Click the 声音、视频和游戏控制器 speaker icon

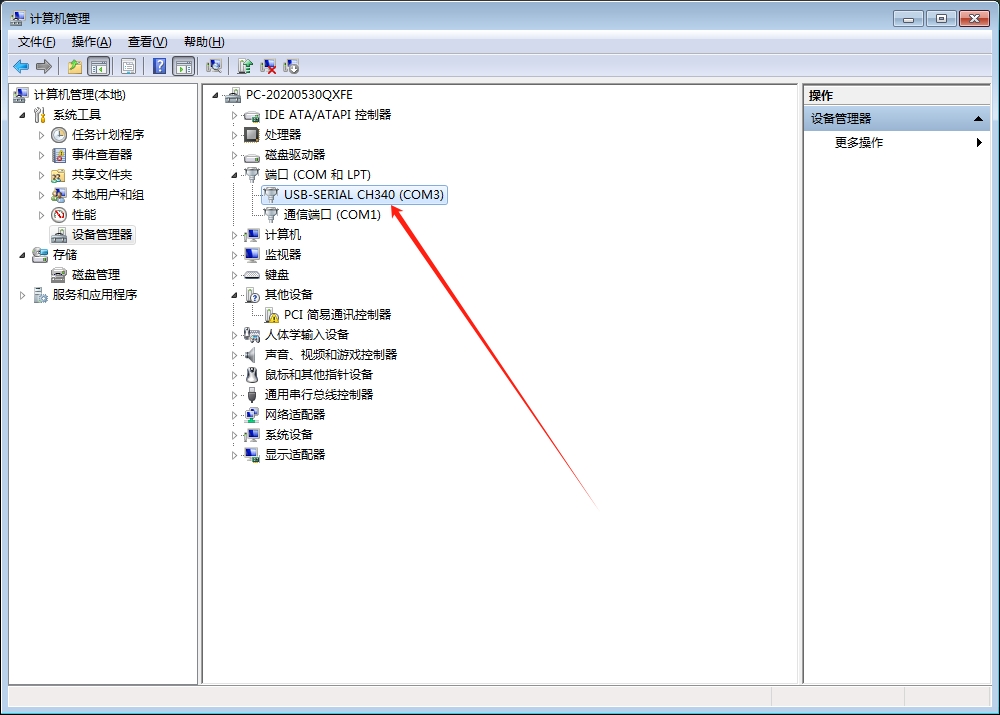click(x=252, y=355)
